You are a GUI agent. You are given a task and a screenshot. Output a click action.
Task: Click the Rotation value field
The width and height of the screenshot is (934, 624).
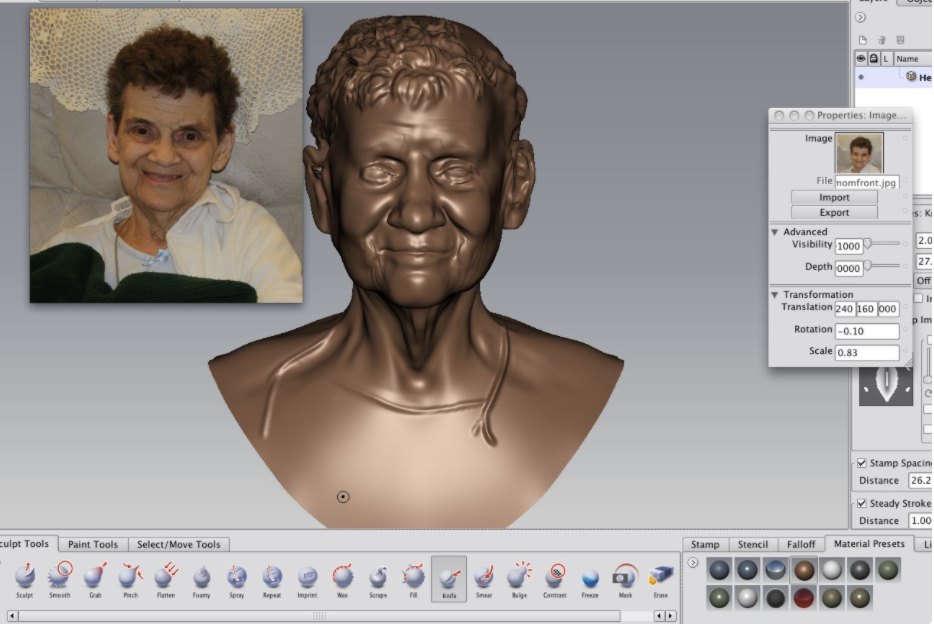pos(867,331)
